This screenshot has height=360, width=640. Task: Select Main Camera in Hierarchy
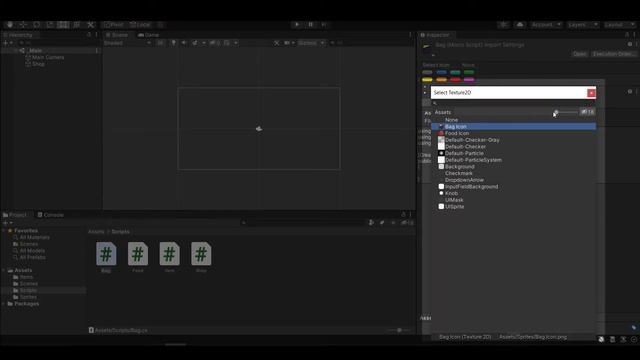click(x=48, y=58)
